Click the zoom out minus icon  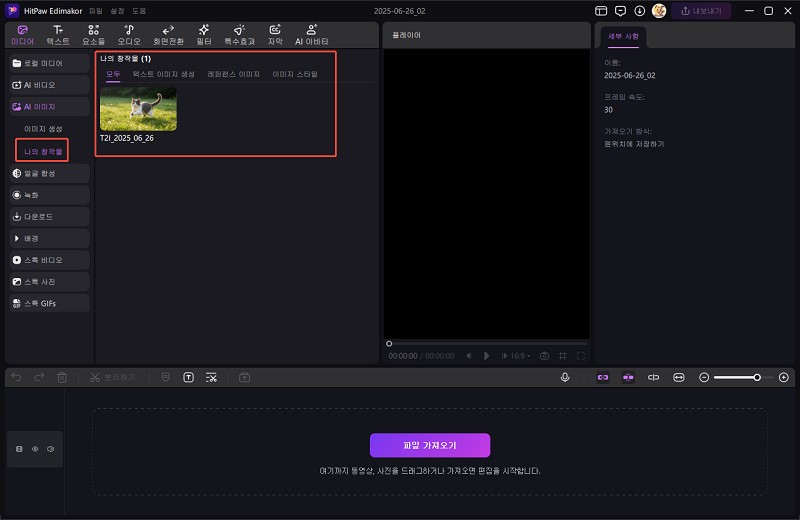704,377
